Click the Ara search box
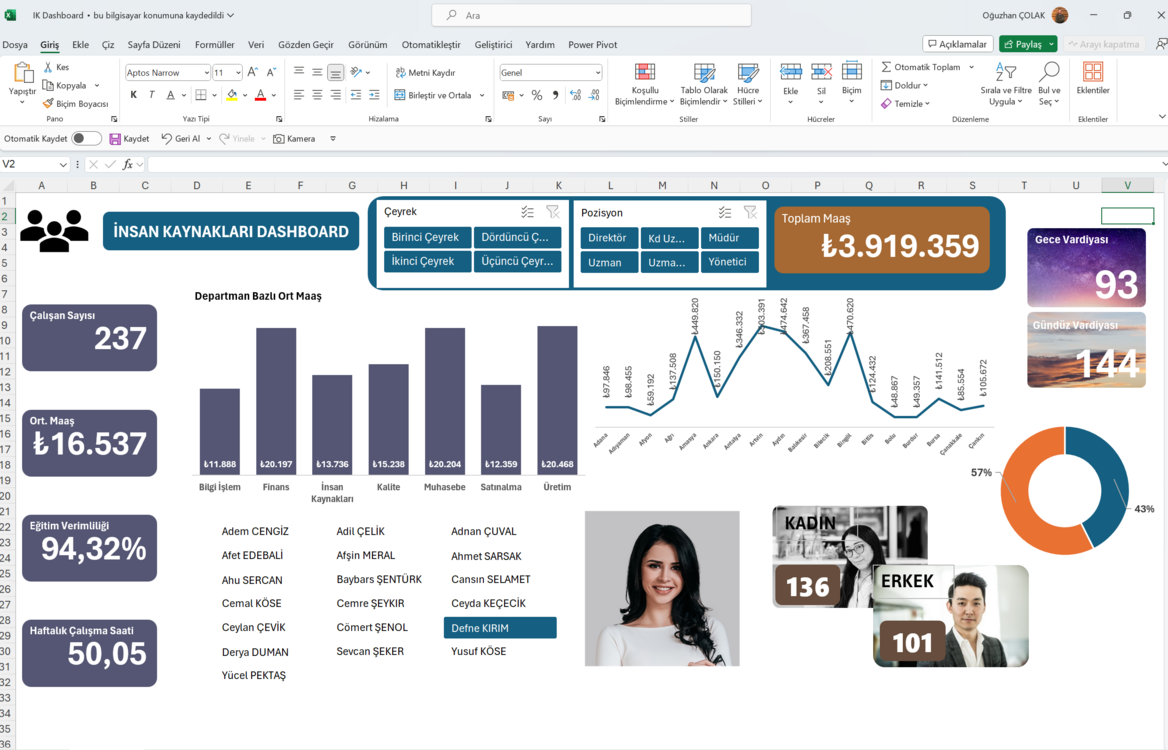 [x=591, y=15]
